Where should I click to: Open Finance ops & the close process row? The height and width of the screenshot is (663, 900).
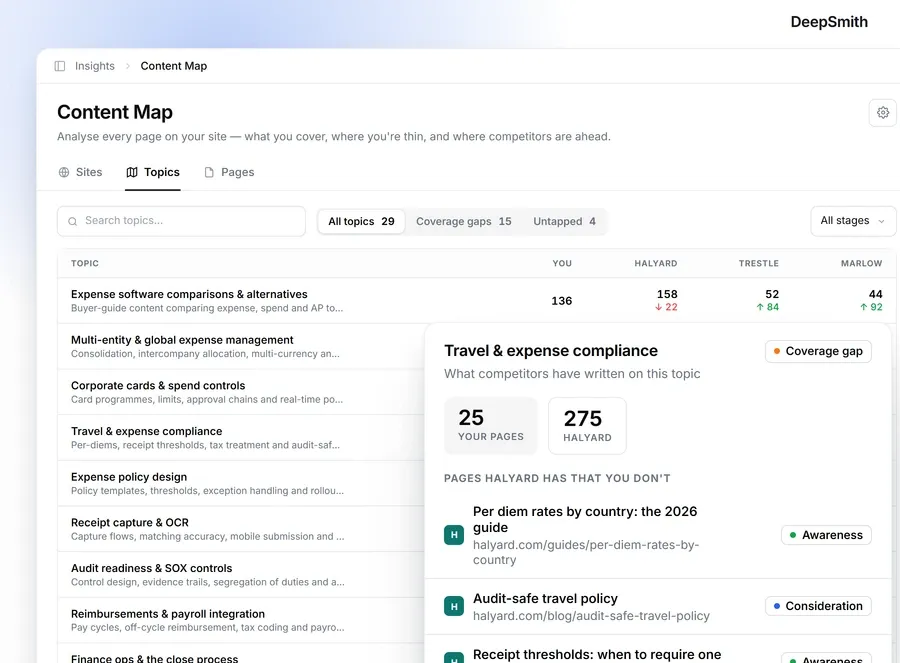pyautogui.click(x=241, y=654)
